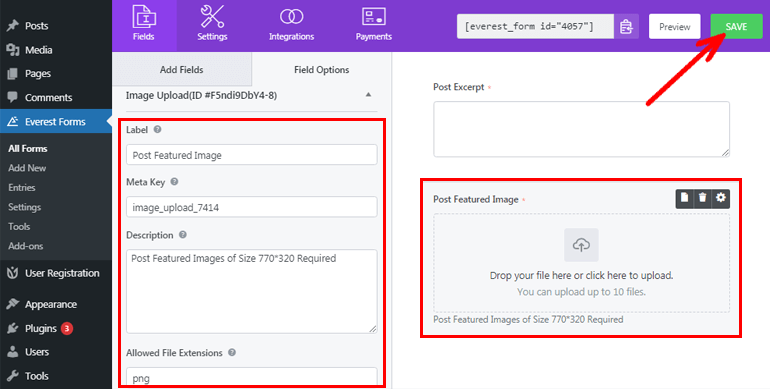Click the Plugins update count badge
The height and width of the screenshot is (389, 770).
pos(67,329)
